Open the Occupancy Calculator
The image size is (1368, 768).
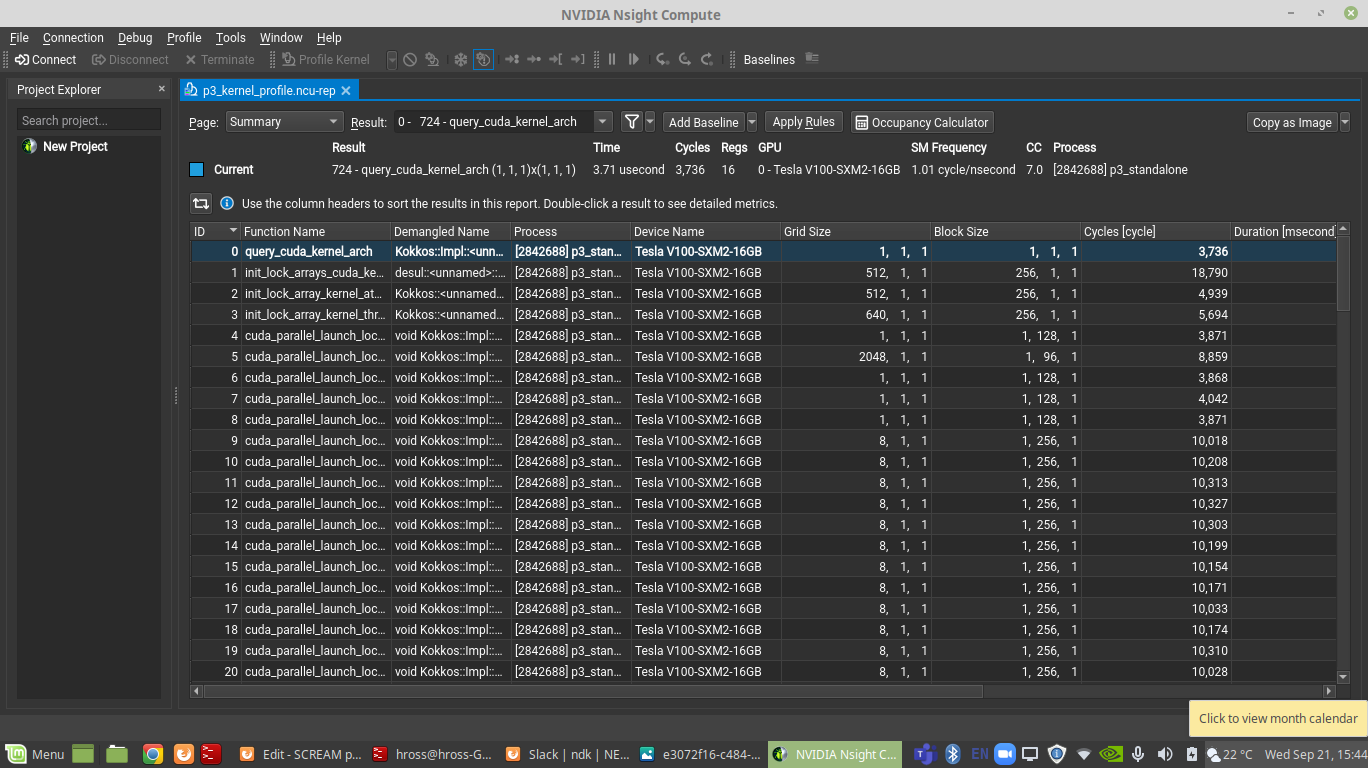[x=921, y=121]
